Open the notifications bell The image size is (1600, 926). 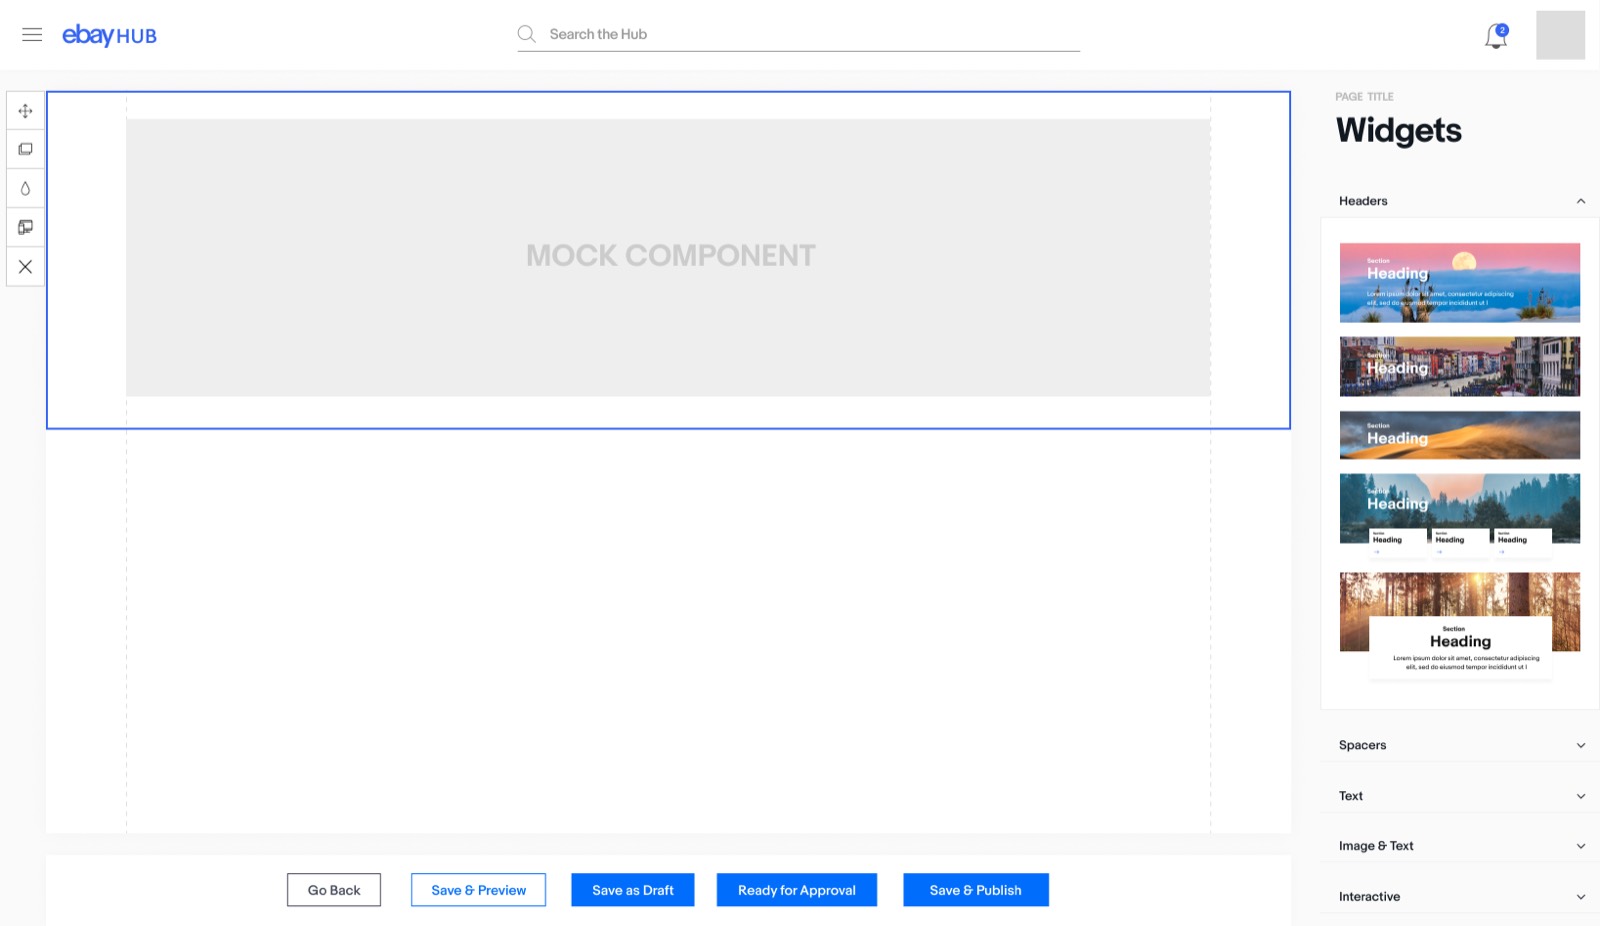(x=1496, y=36)
